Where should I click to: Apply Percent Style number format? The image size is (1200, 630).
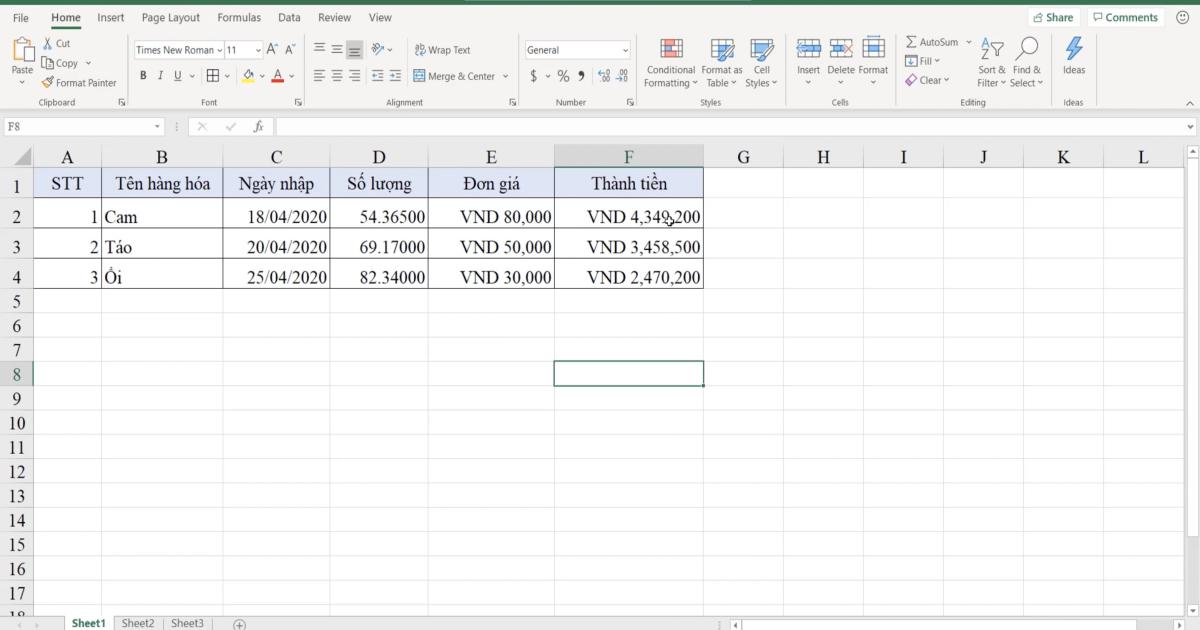pos(563,75)
